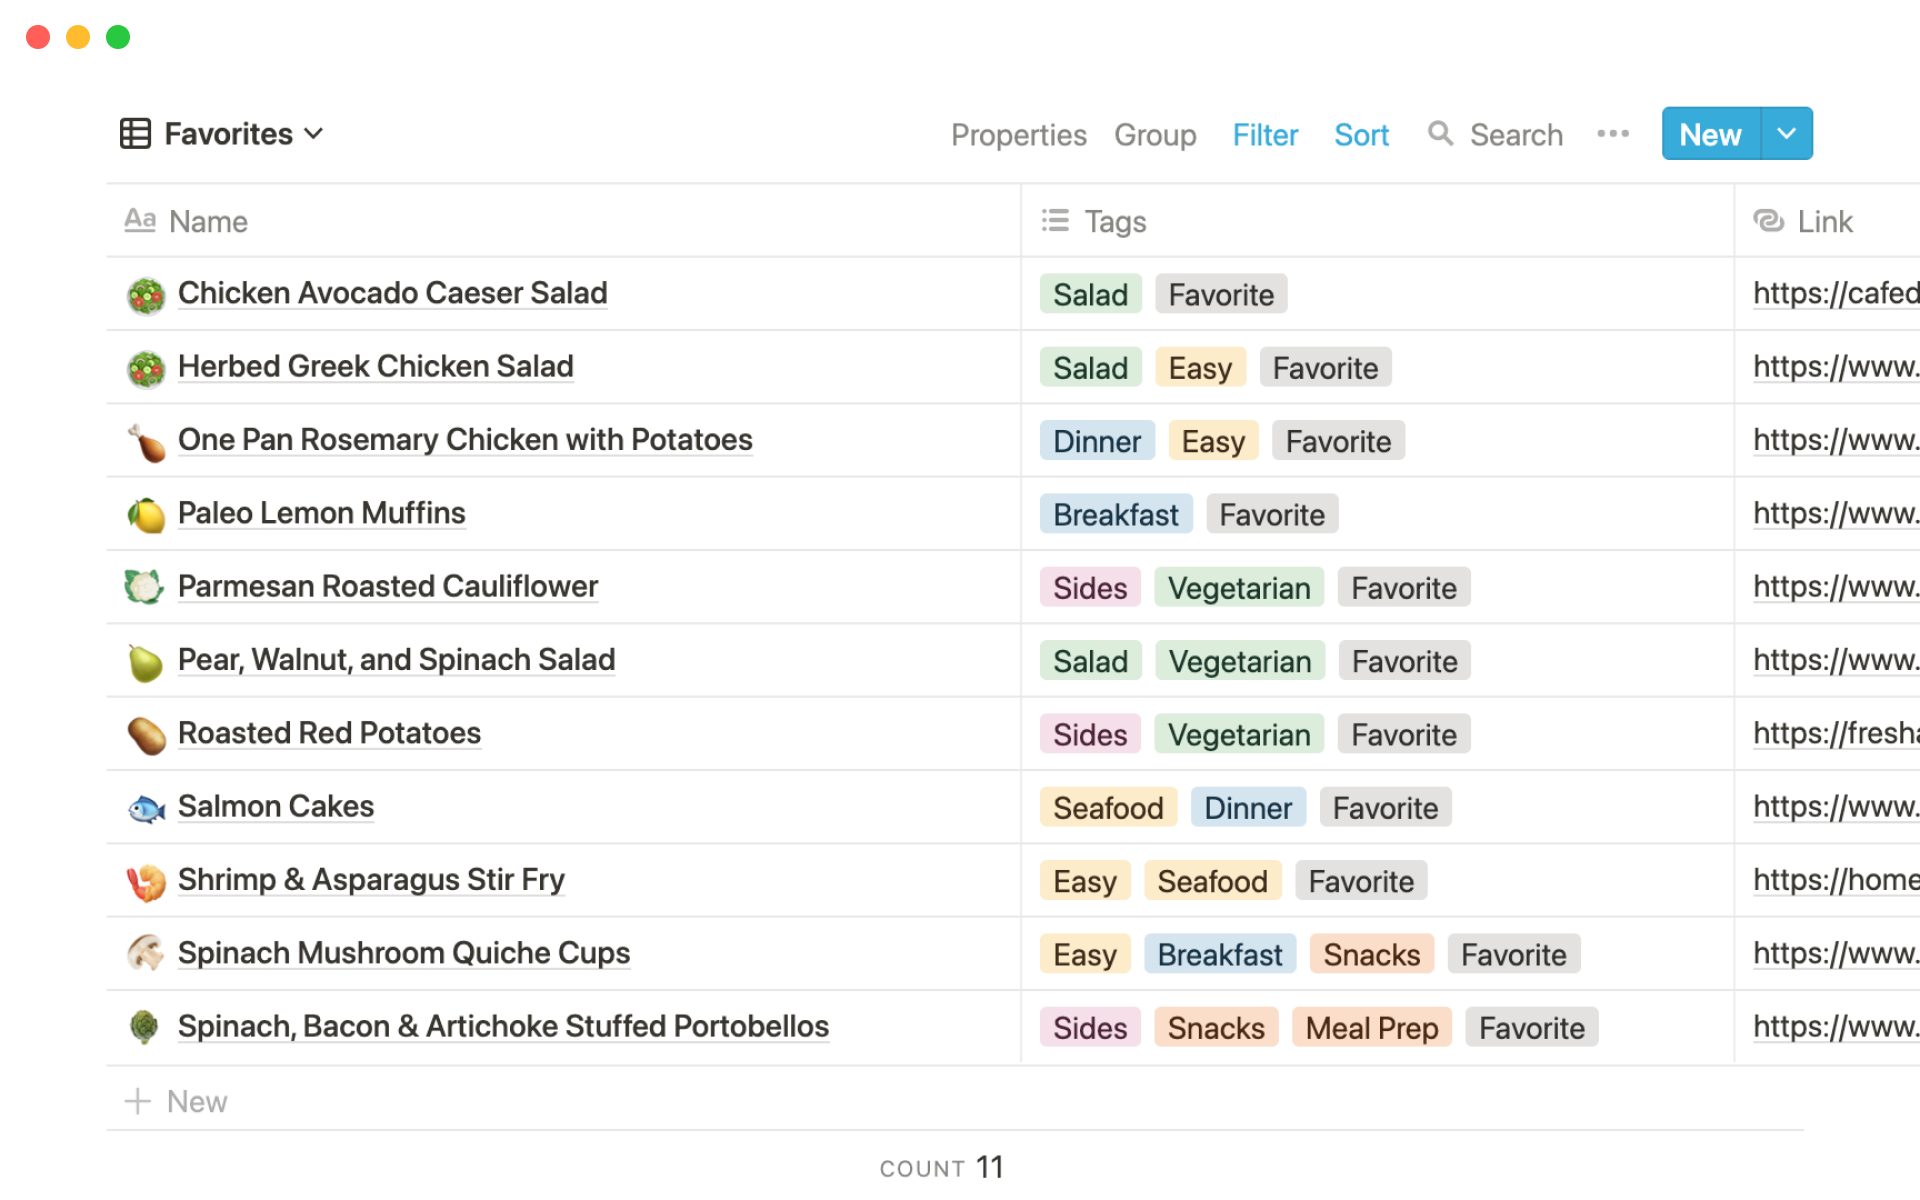
Task: Click the Search icon to search recipes
Action: (1442, 134)
